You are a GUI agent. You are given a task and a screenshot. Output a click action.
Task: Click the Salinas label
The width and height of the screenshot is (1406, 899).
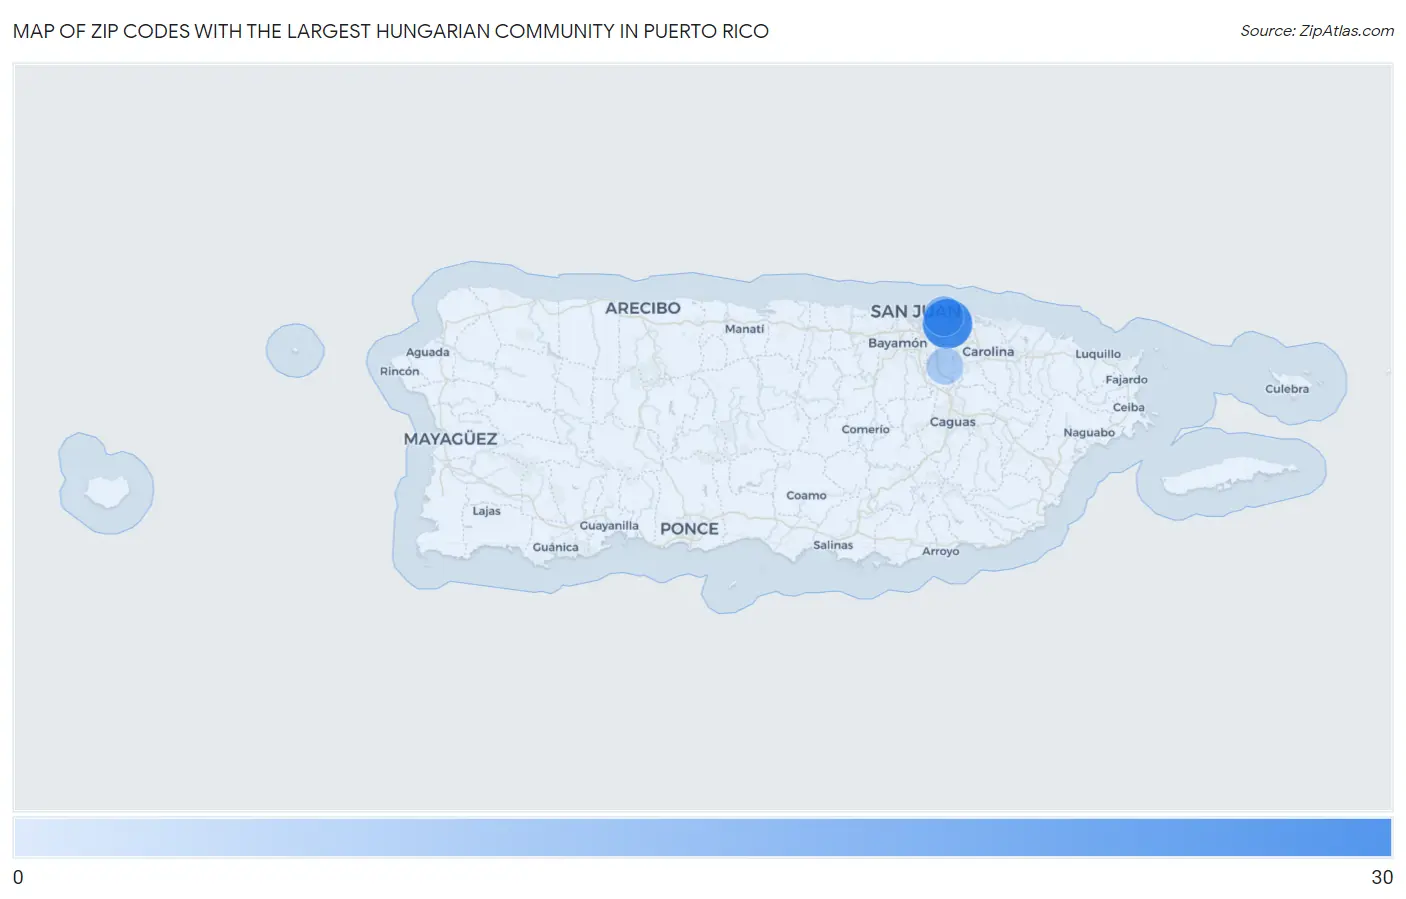pos(833,545)
